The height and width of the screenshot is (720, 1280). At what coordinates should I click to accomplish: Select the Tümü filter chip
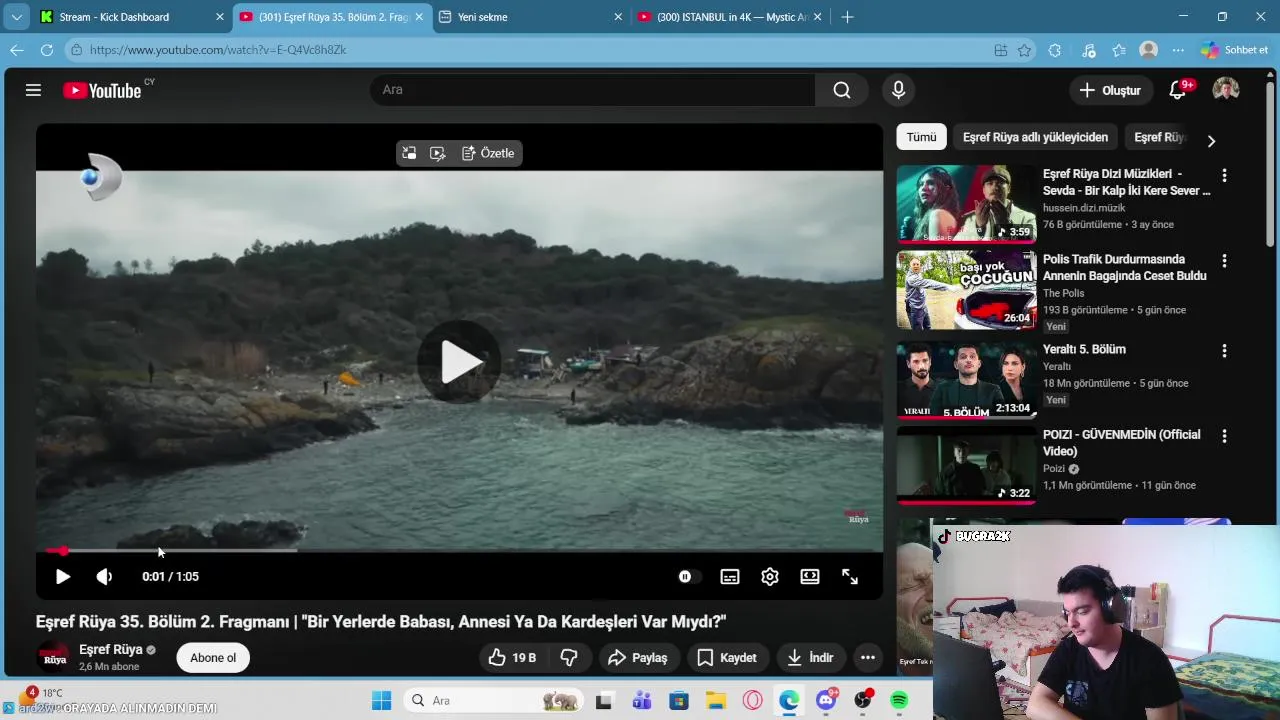pyautogui.click(x=922, y=137)
